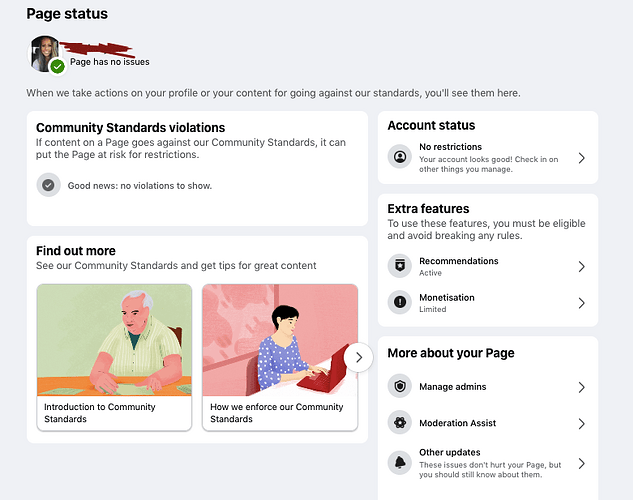The width and height of the screenshot is (633, 500).
Task: Click 'See our Community Standards and get tips' text
Action: tap(176, 266)
